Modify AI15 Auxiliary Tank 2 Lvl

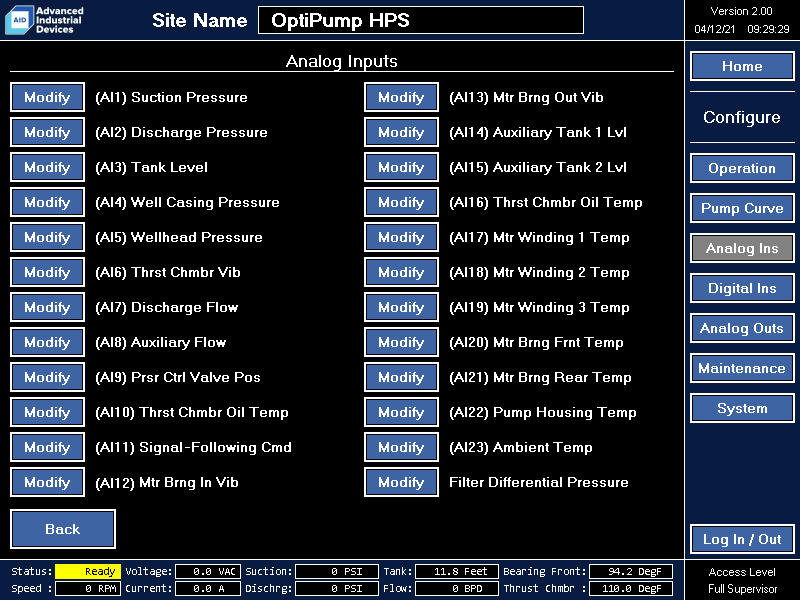tap(401, 167)
